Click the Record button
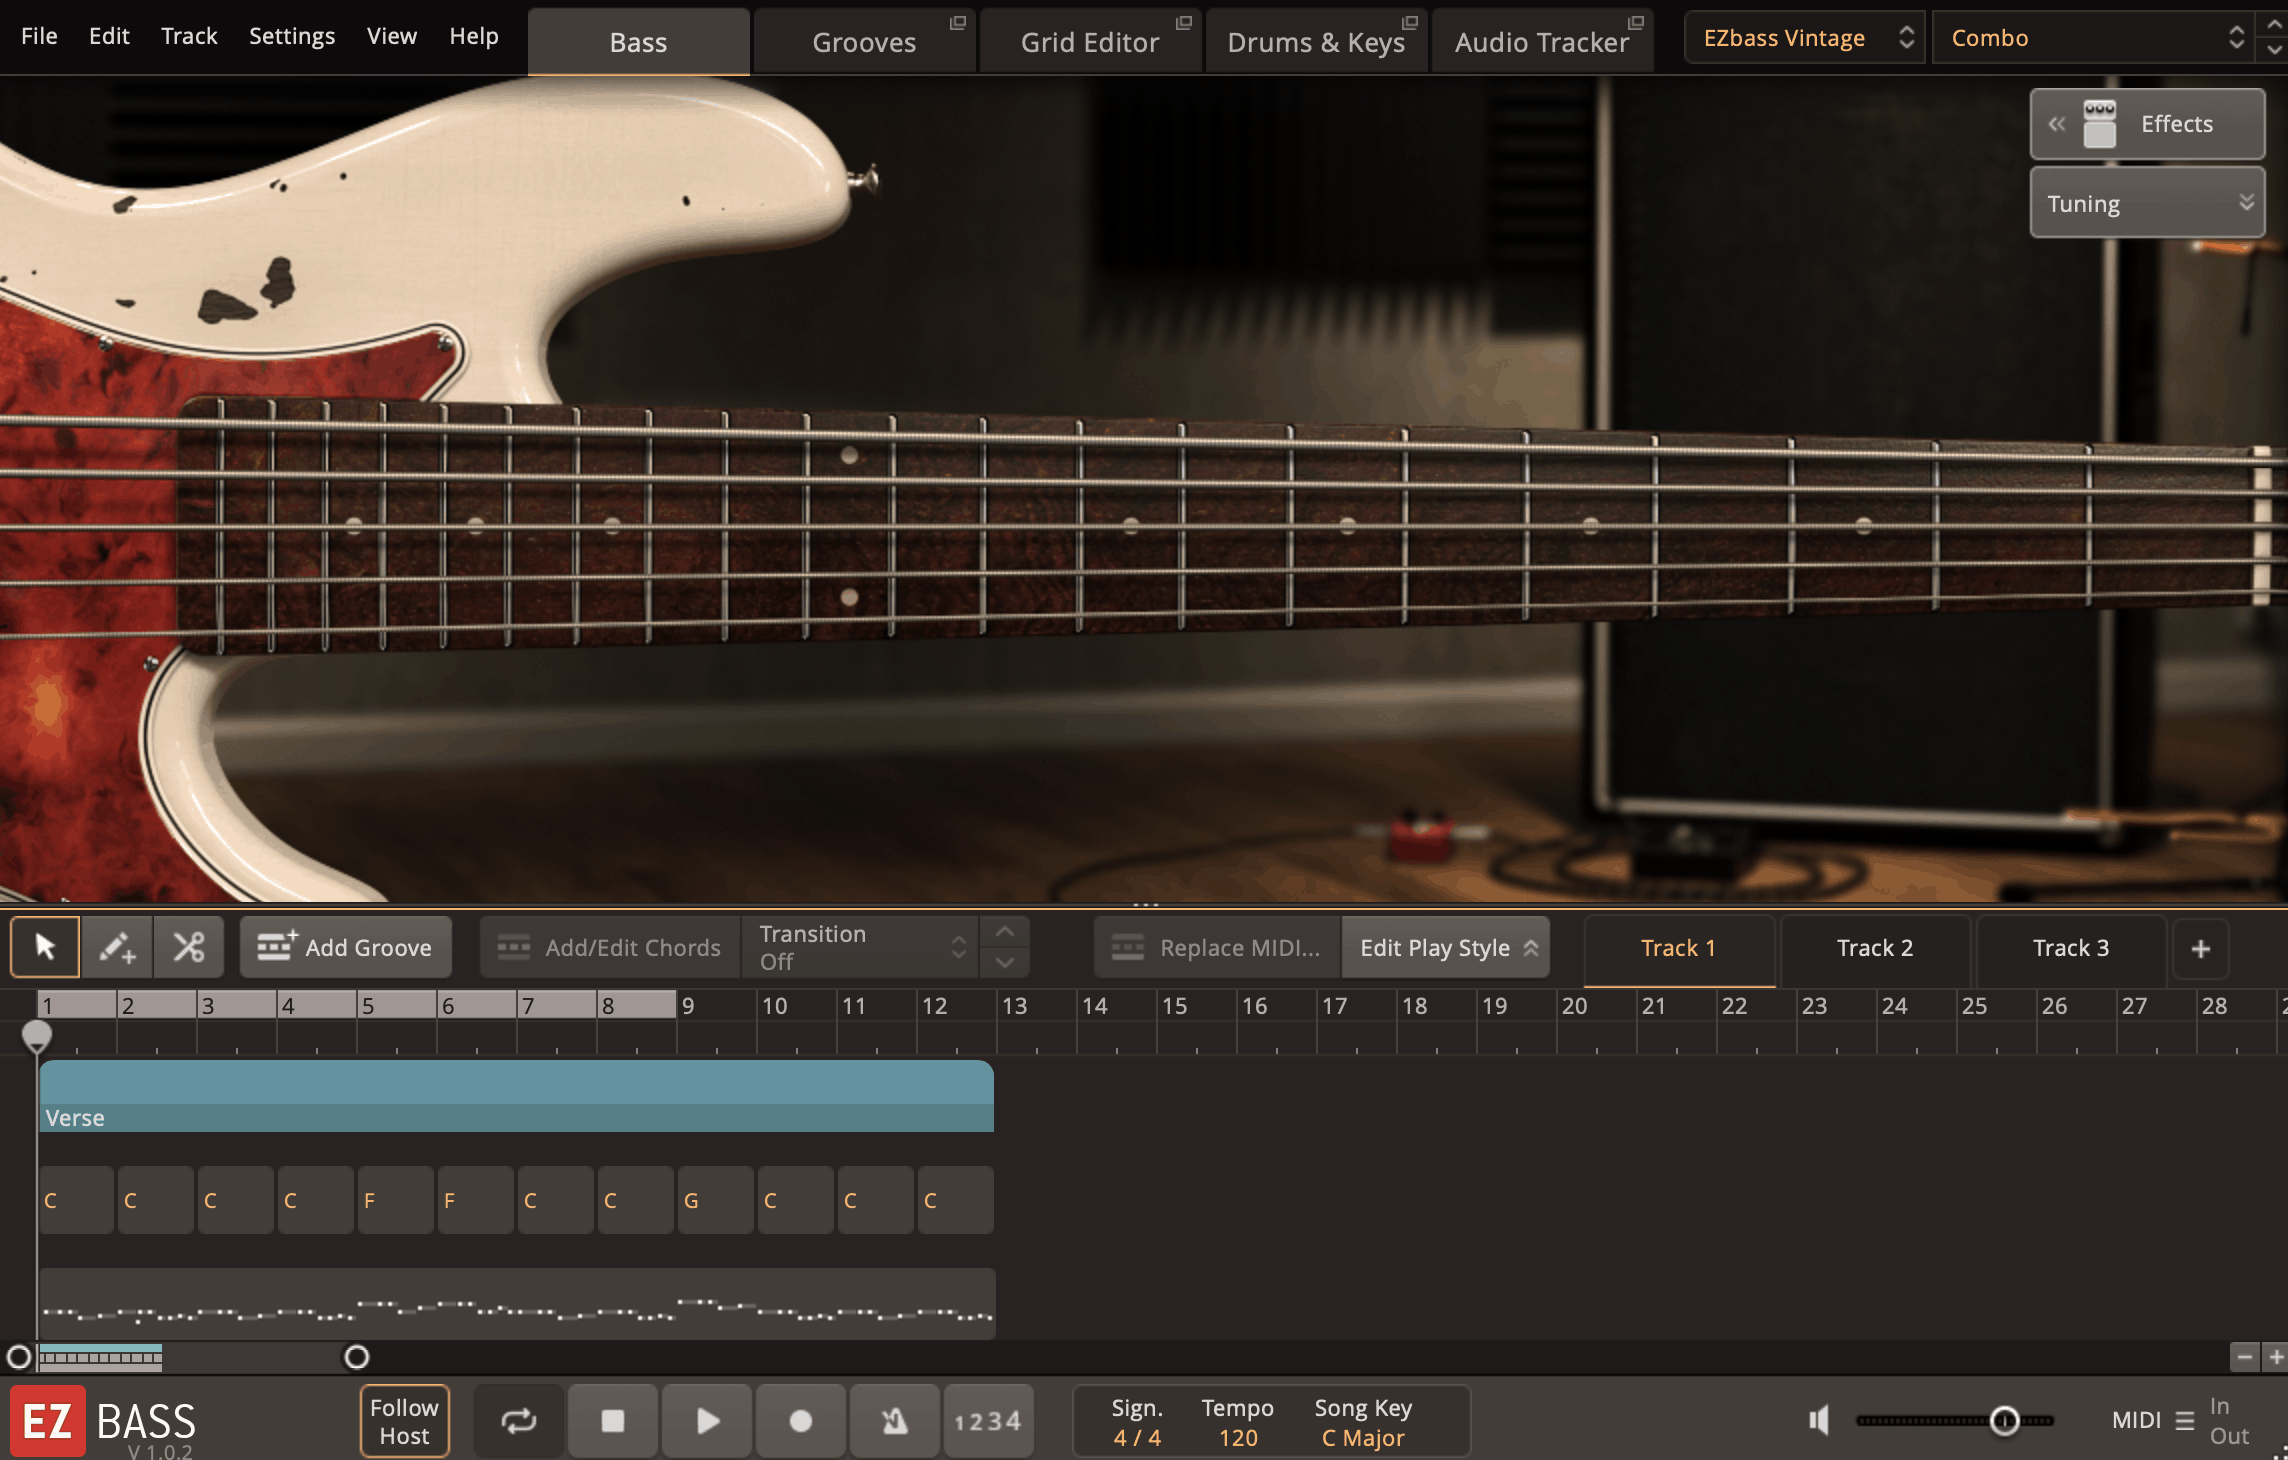 [x=800, y=1421]
